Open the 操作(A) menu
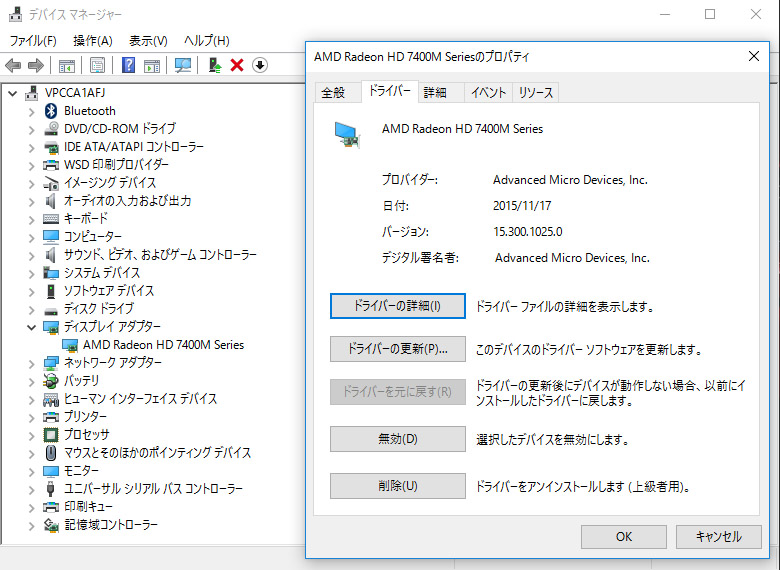This screenshot has height=570, width=780. (93, 41)
